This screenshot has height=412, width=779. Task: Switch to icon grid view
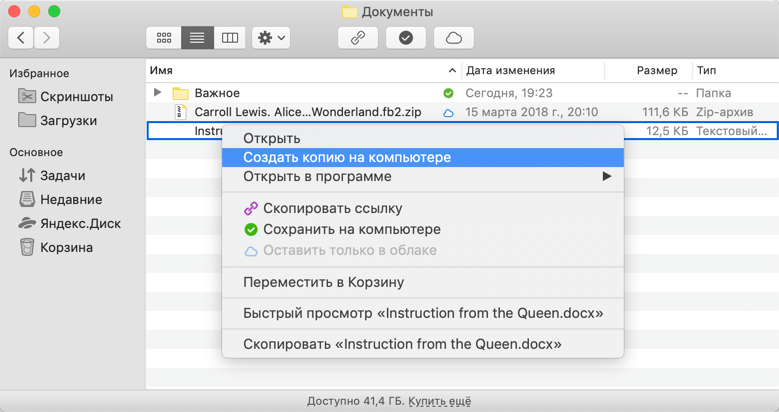(x=164, y=38)
